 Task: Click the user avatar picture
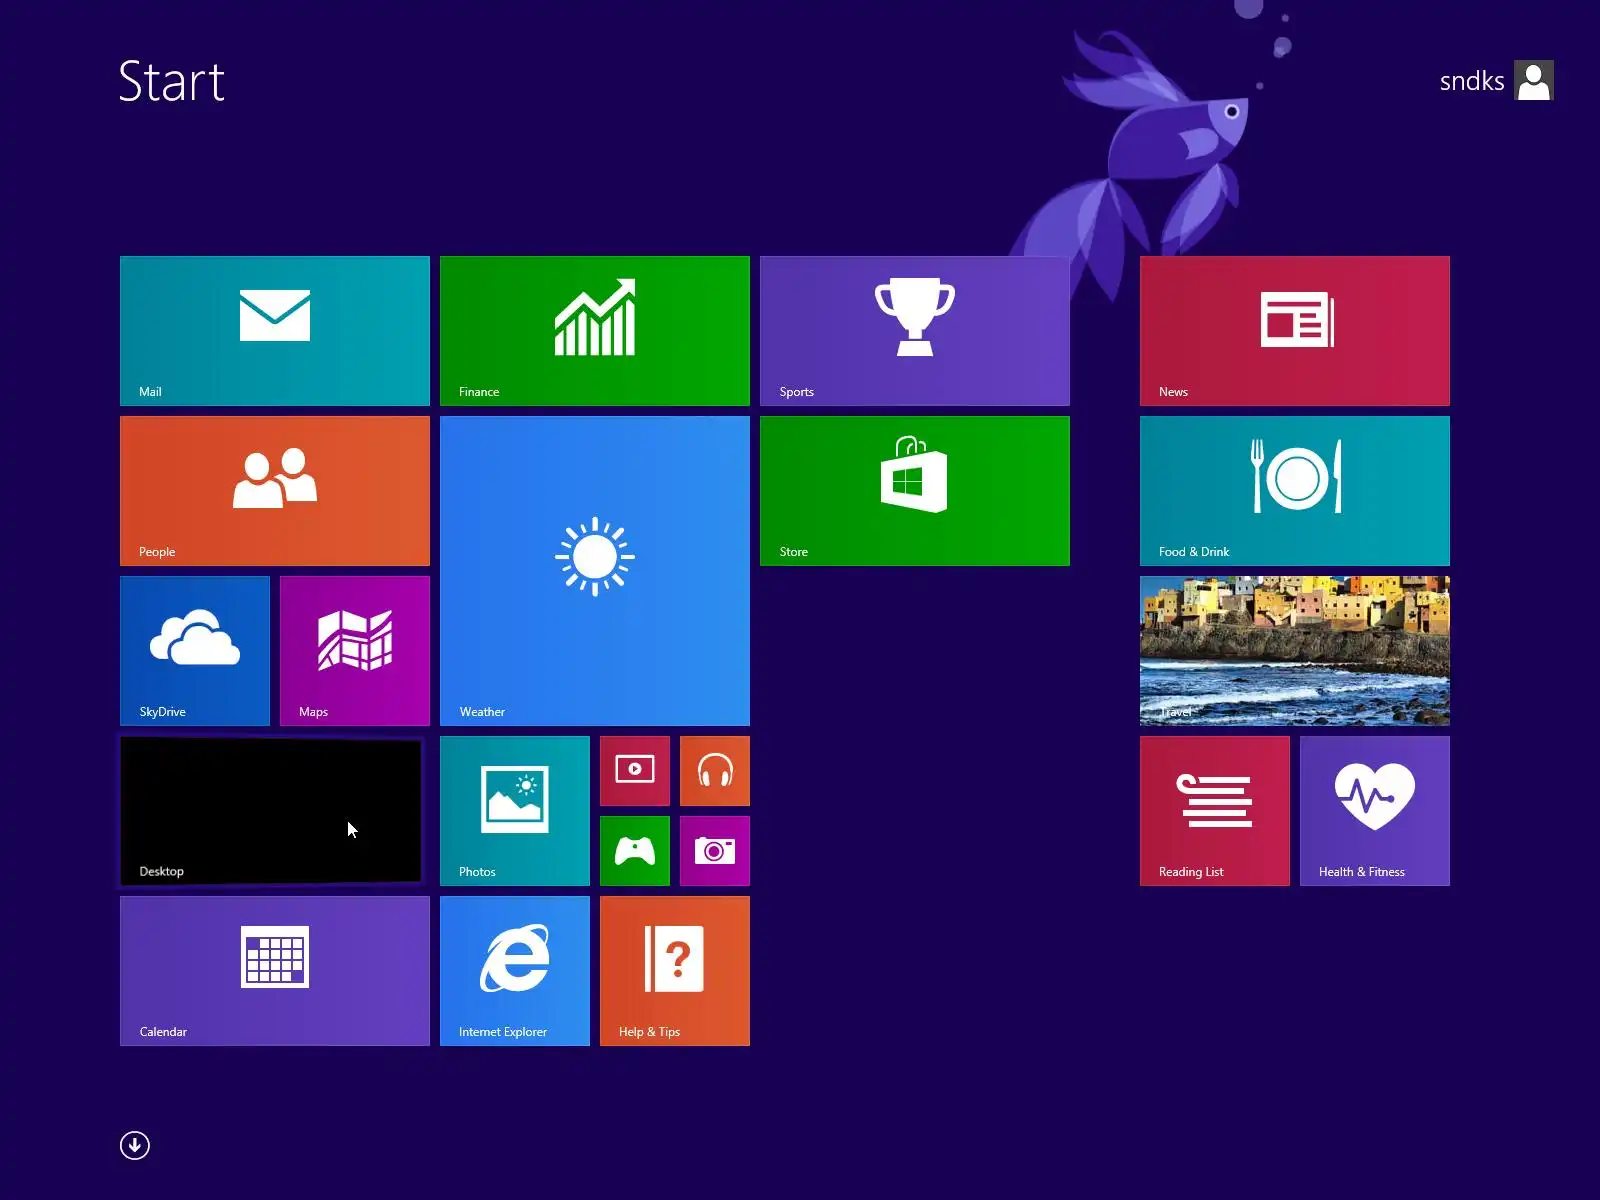click(x=1534, y=81)
